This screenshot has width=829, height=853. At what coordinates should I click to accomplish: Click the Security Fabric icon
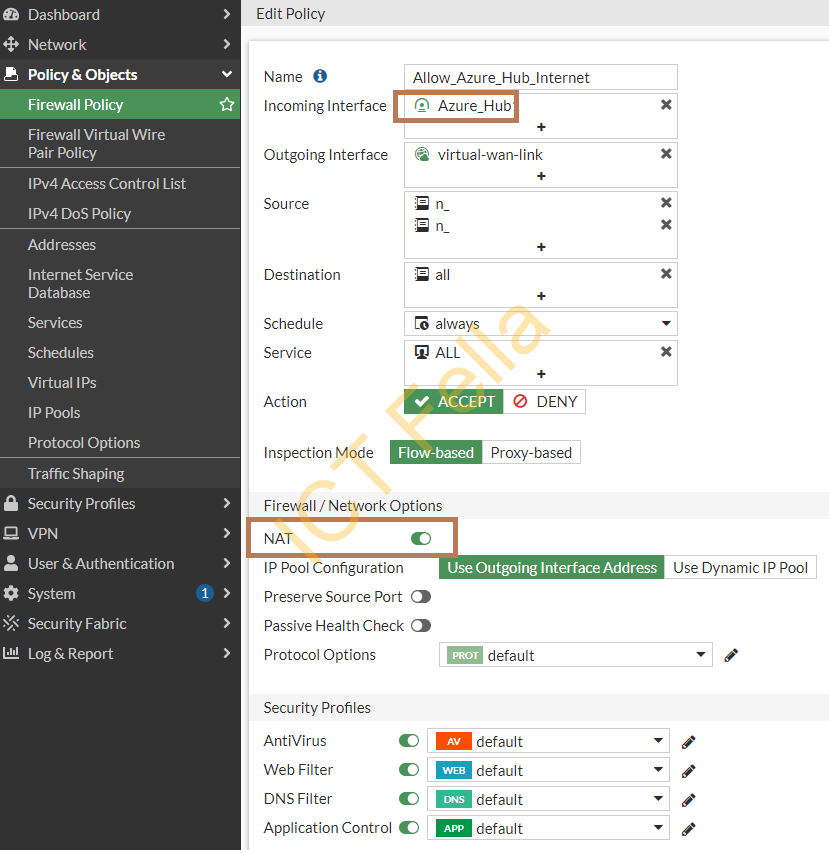[x=11, y=623]
